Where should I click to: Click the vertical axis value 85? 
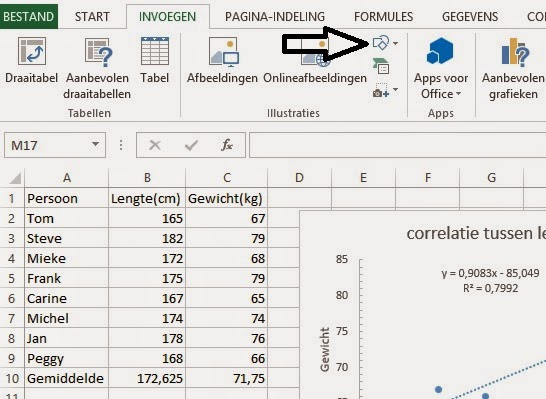342,259
